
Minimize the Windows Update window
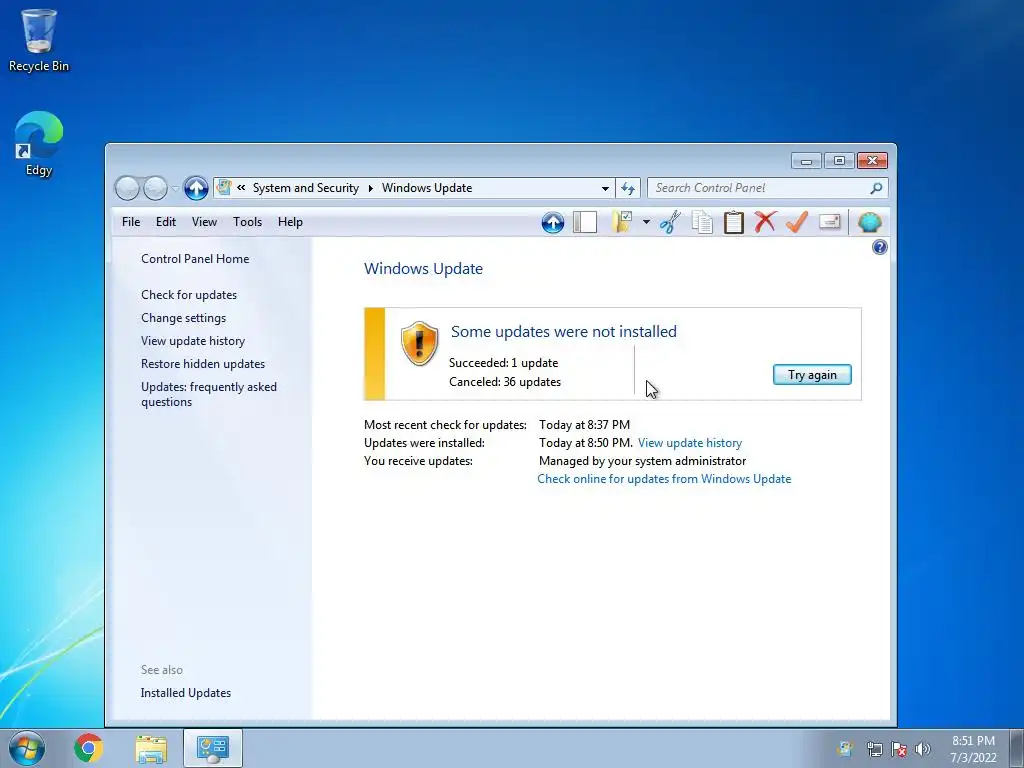click(806, 161)
